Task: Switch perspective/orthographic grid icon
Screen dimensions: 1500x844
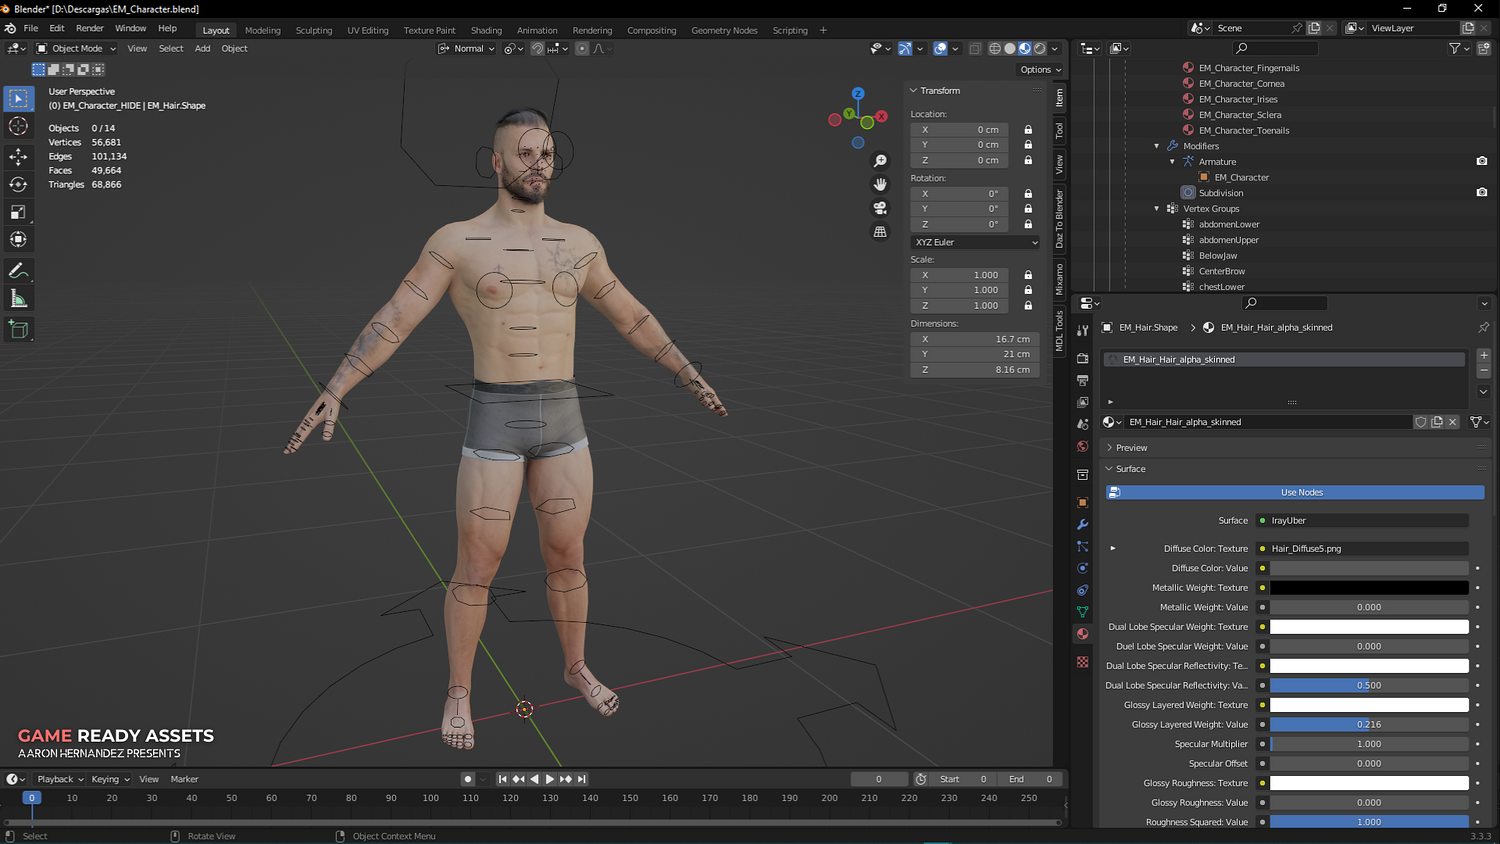Action: [x=880, y=232]
